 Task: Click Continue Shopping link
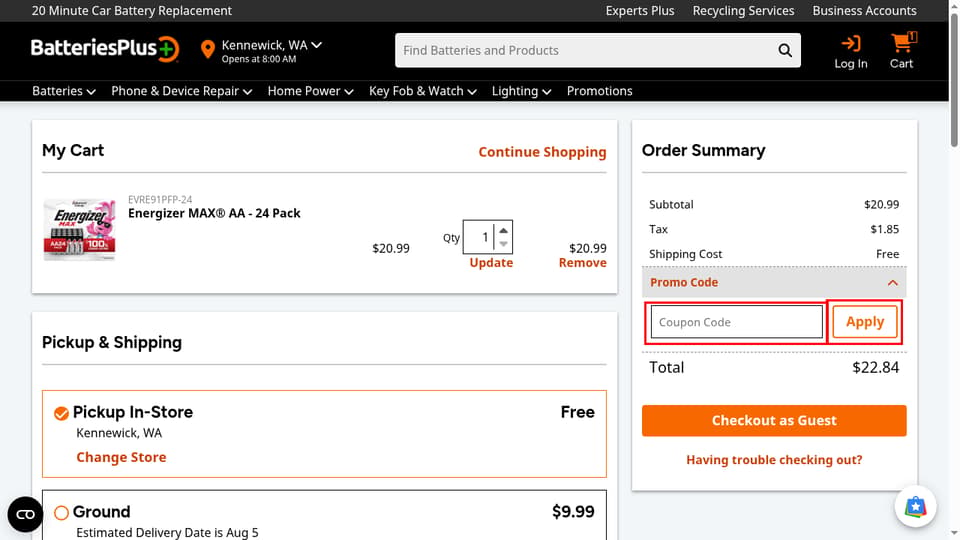[x=542, y=152]
